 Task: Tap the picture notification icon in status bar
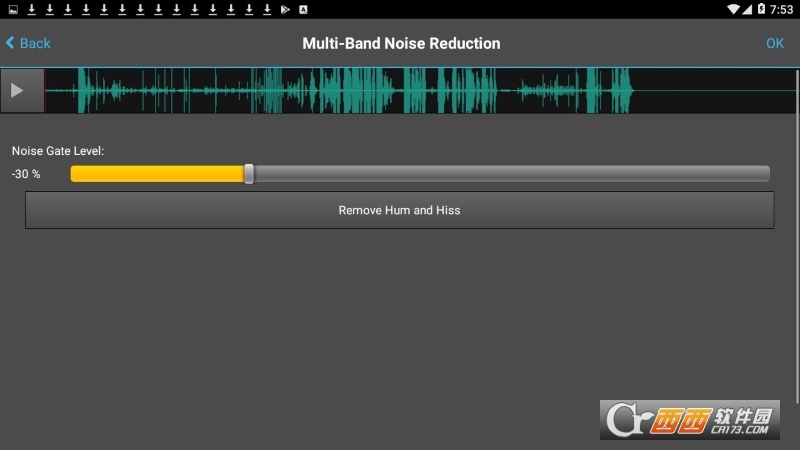(13, 10)
